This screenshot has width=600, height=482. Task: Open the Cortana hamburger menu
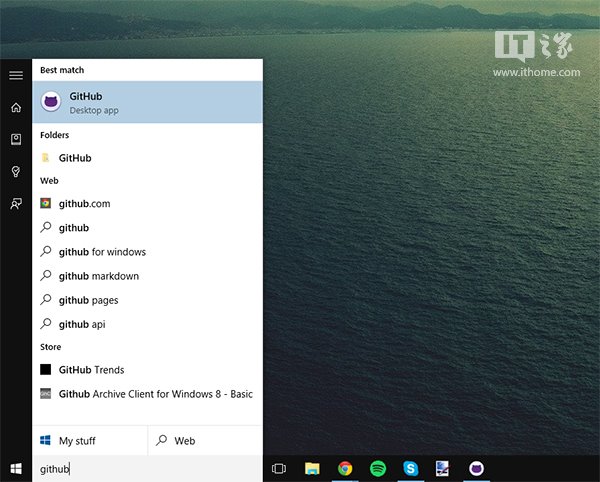pyautogui.click(x=16, y=75)
